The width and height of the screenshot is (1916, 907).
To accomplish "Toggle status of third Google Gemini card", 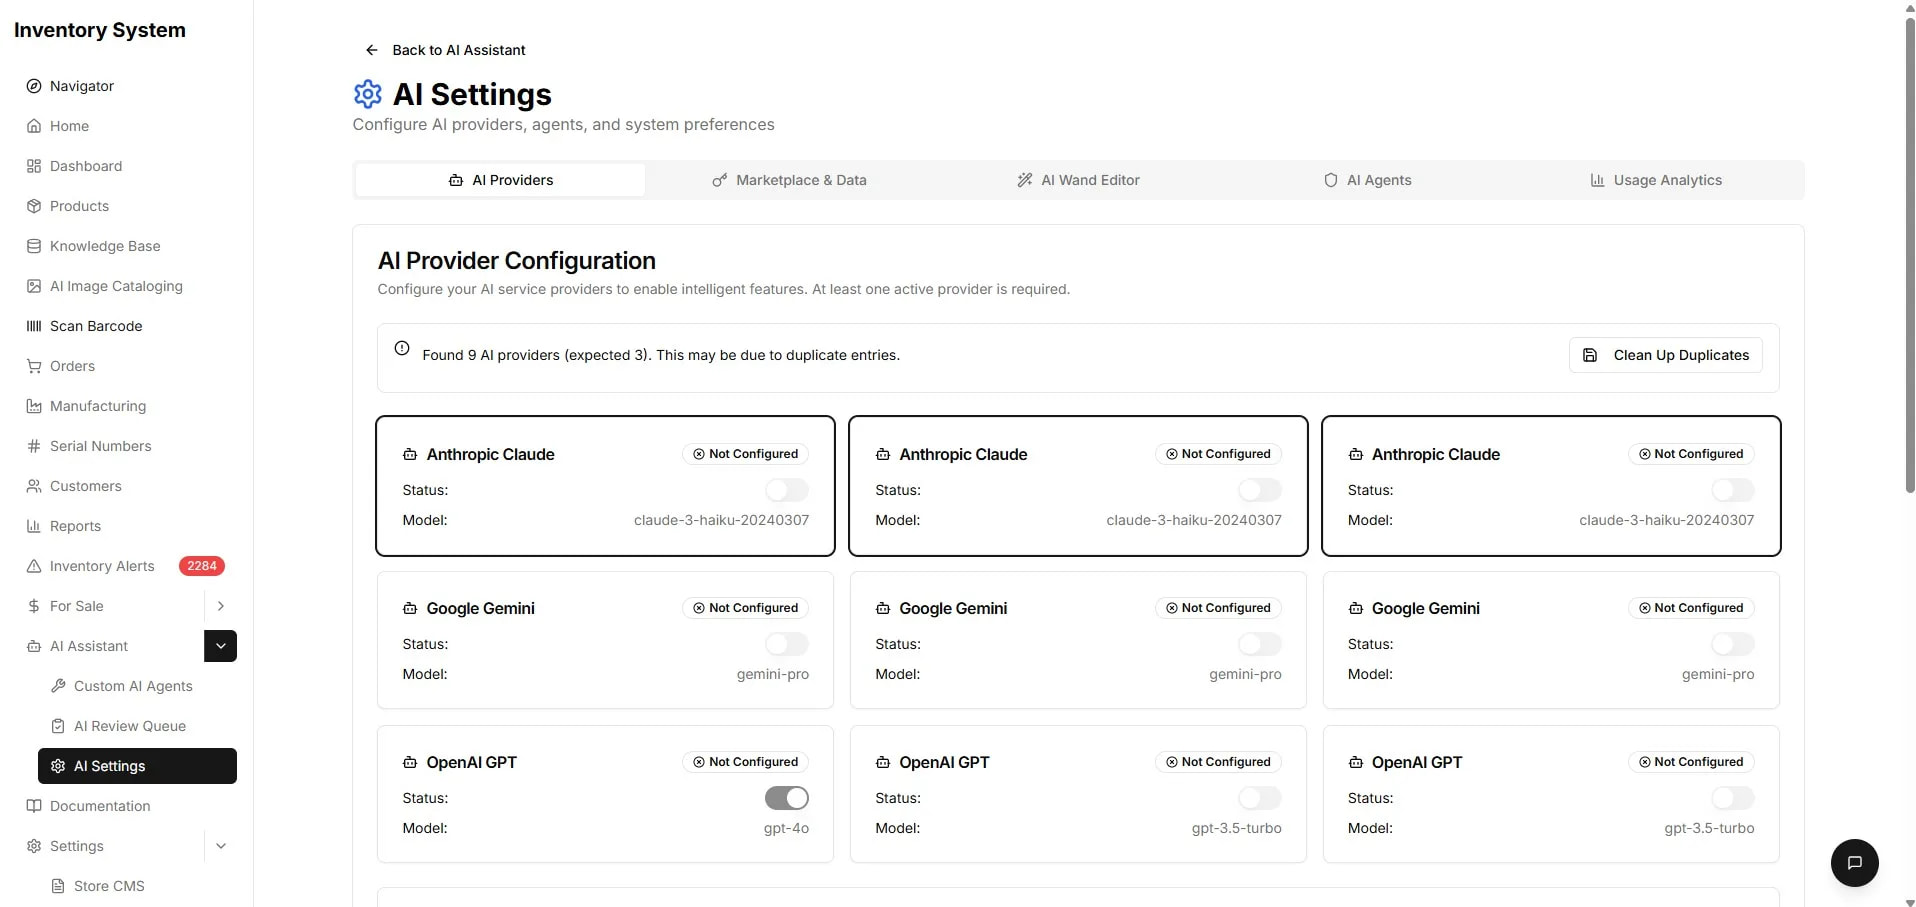I will coord(1732,644).
